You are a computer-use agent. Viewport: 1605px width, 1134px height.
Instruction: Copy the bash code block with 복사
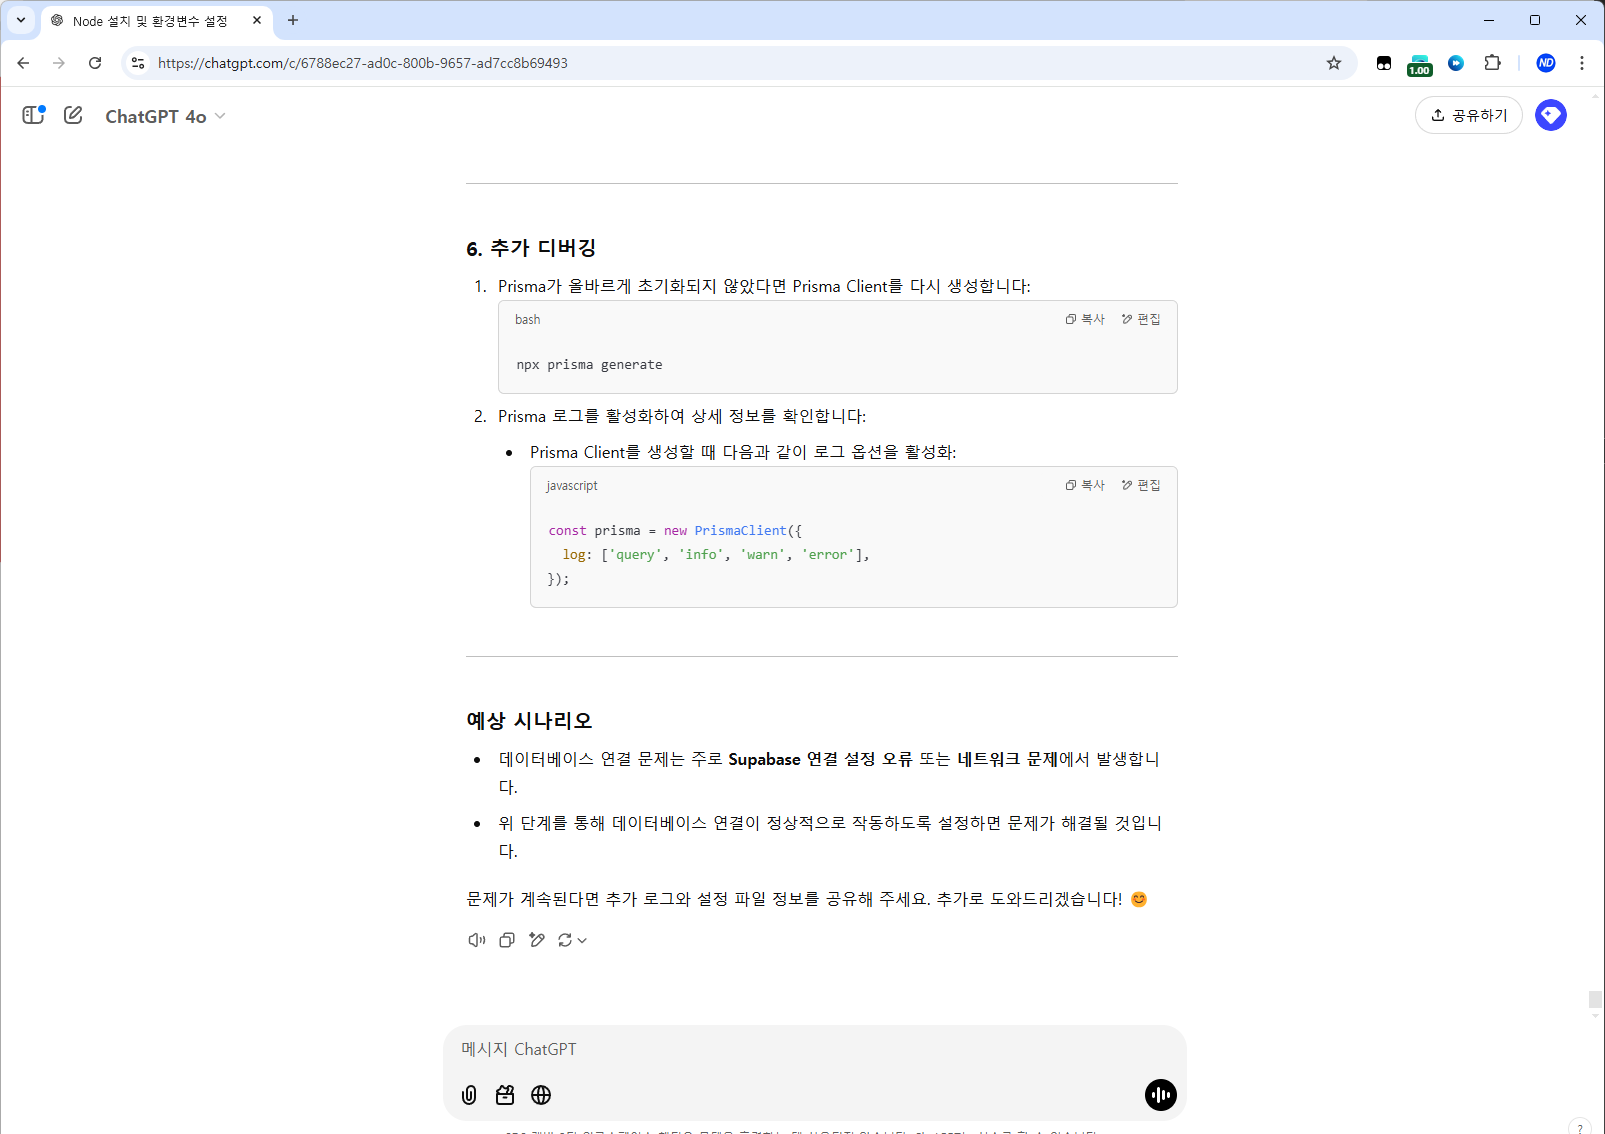coord(1085,319)
